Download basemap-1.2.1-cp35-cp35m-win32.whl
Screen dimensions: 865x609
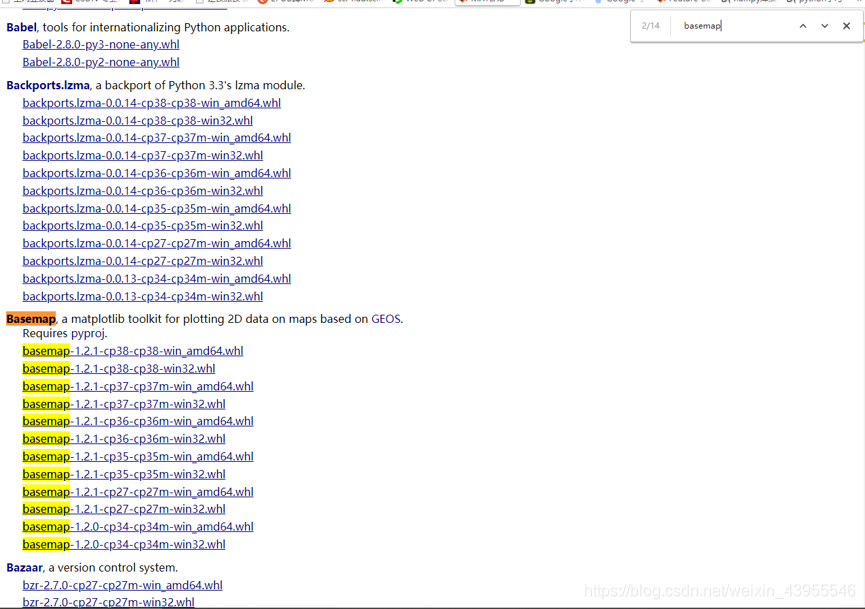124,474
